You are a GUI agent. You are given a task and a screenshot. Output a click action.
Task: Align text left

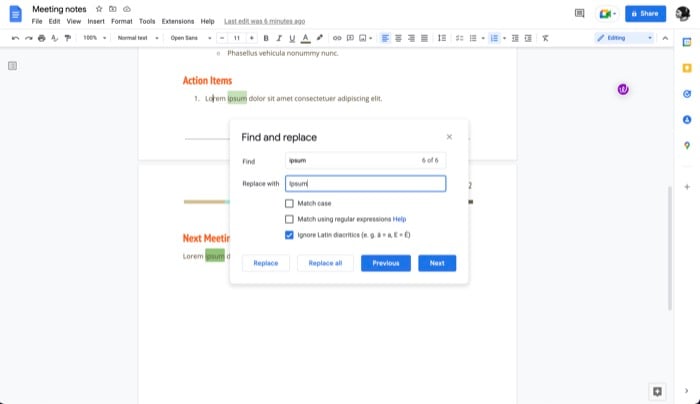click(x=385, y=38)
